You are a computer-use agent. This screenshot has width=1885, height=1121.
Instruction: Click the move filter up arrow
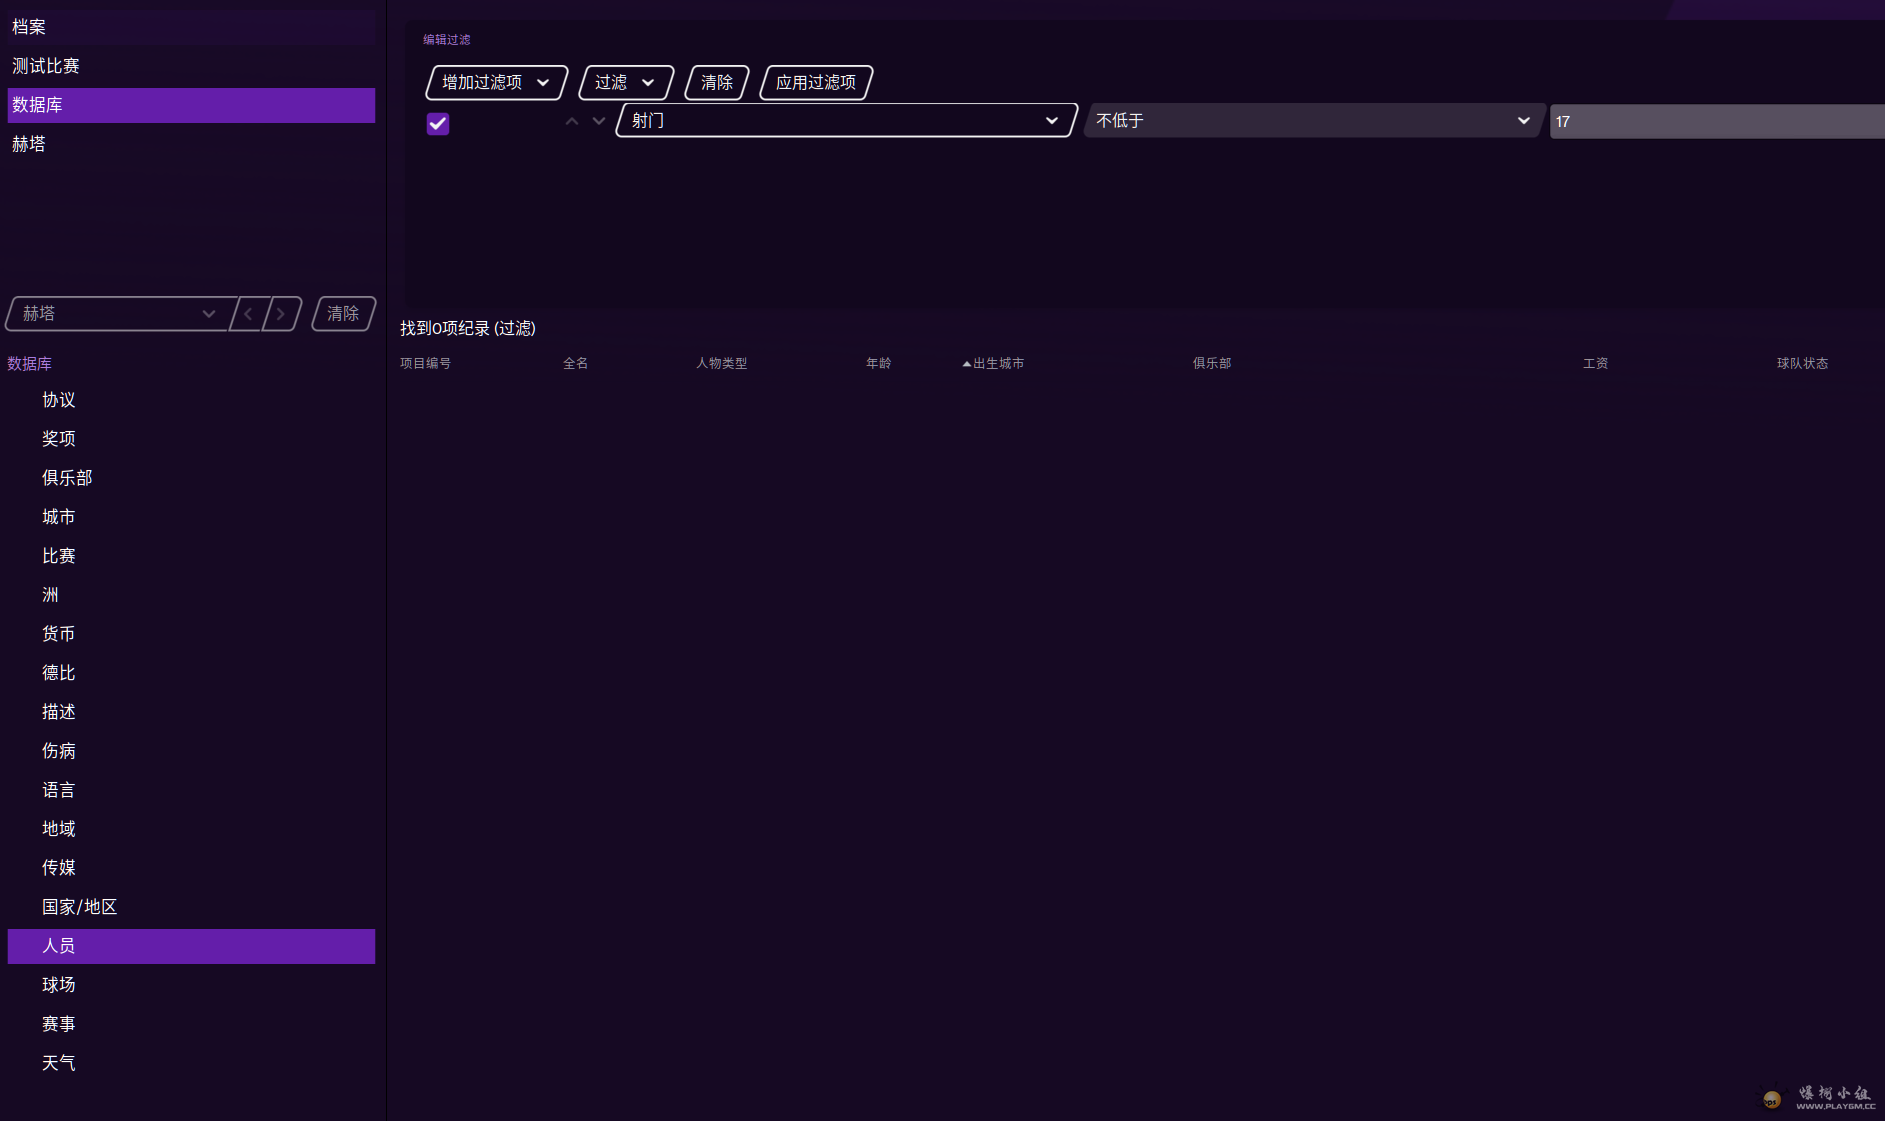click(x=572, y=121)
